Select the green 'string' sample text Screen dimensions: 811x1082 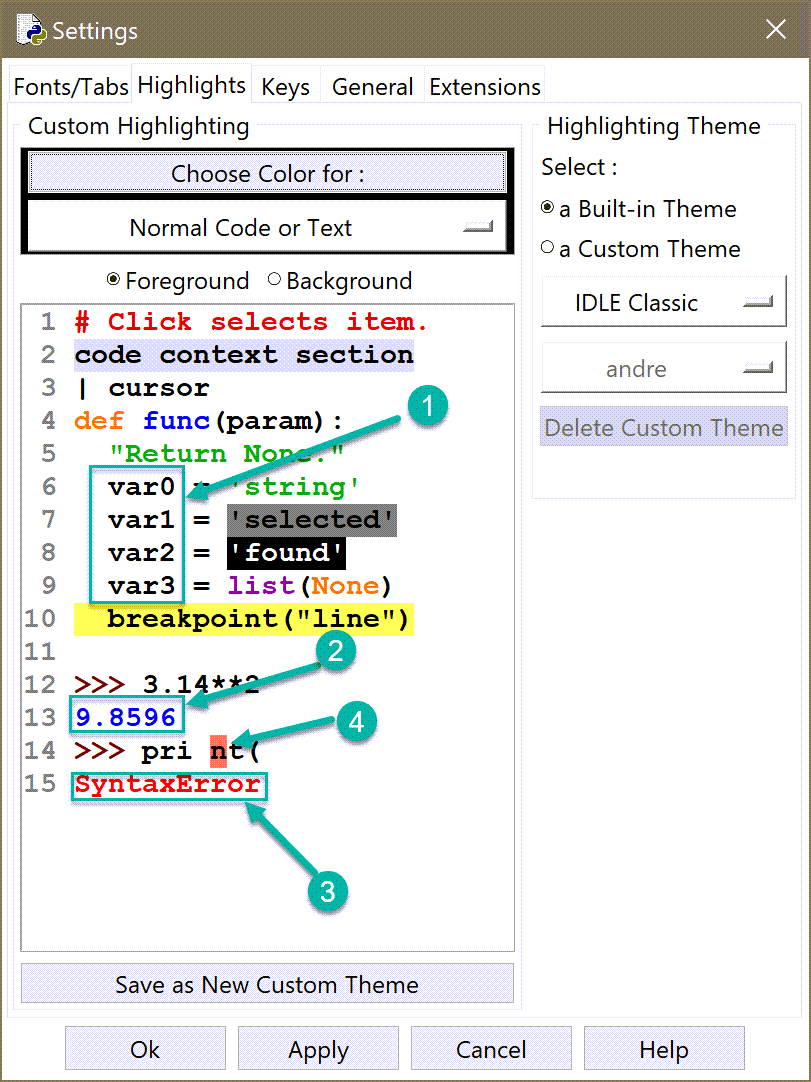coord(295,487)
